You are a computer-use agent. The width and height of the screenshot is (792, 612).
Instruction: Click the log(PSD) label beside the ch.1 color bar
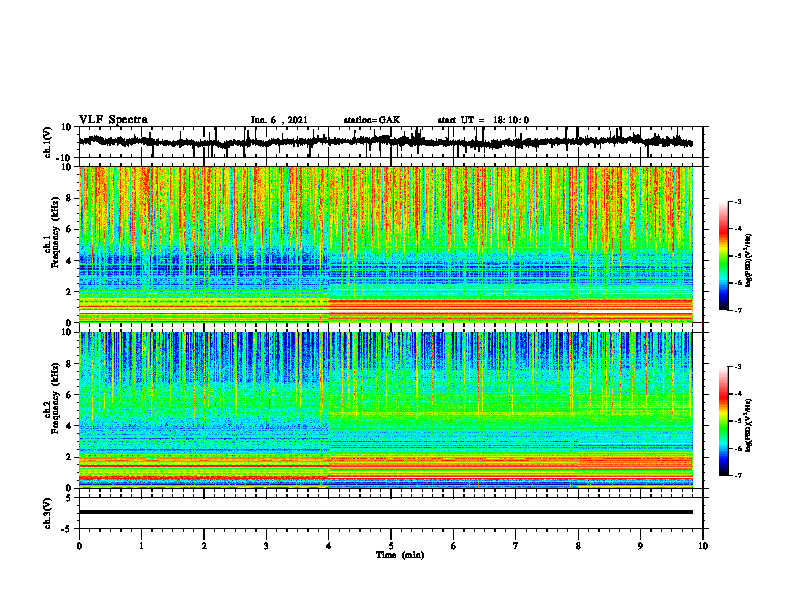[749, 260]
